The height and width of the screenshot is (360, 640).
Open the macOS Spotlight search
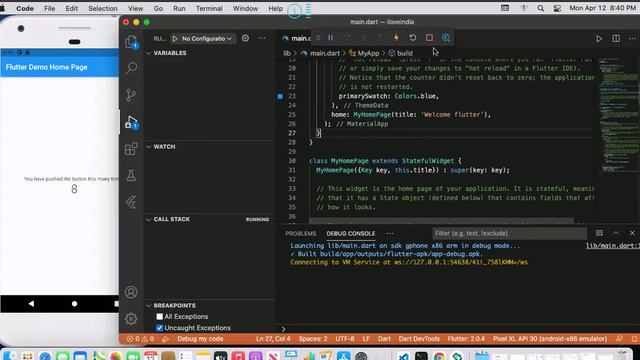540,8
